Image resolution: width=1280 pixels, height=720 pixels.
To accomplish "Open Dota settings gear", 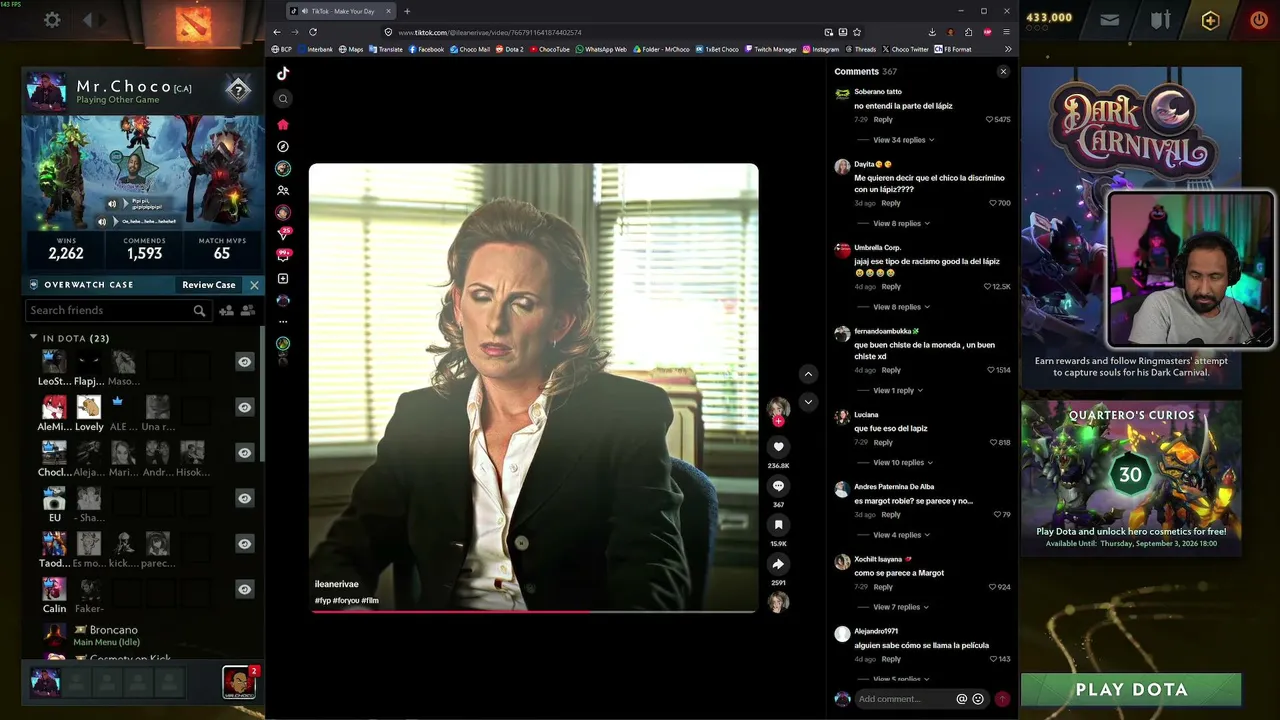I will point(52,19).
